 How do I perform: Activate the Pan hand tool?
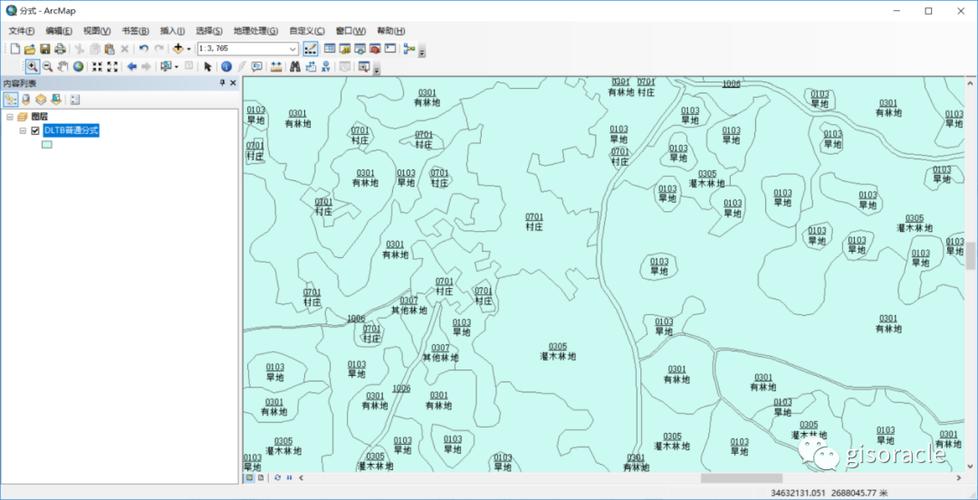[x=62, y=67]
